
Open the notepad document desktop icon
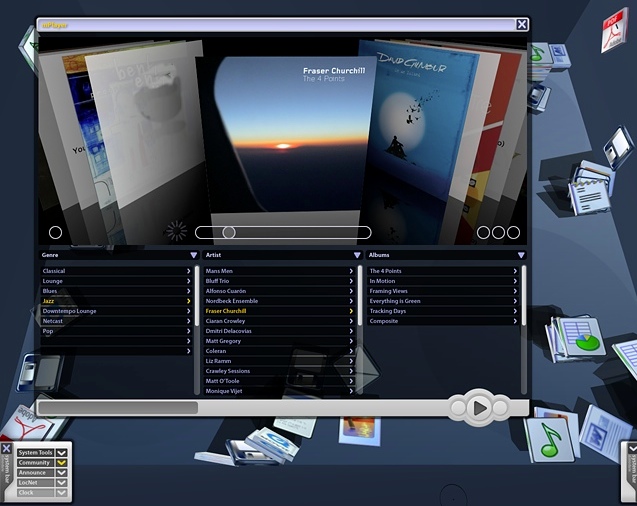pos(591,197)
